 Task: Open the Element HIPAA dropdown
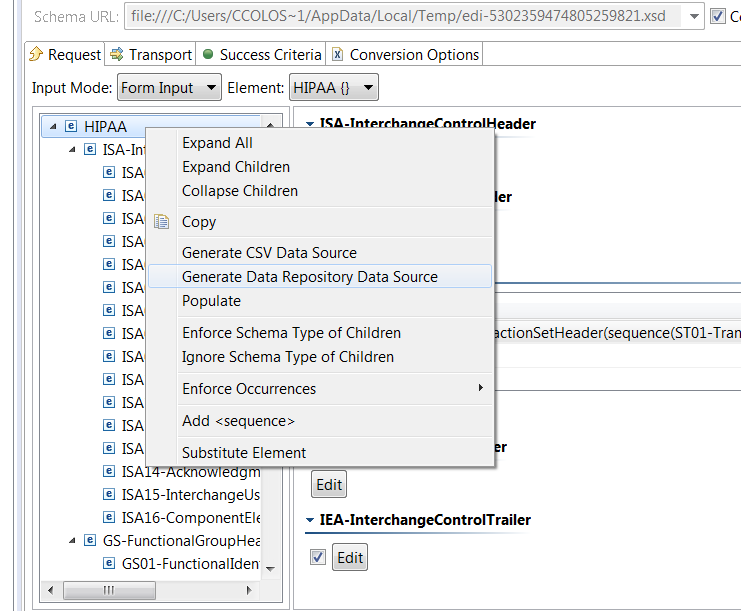pyautogui.click(x=334, y=88)
